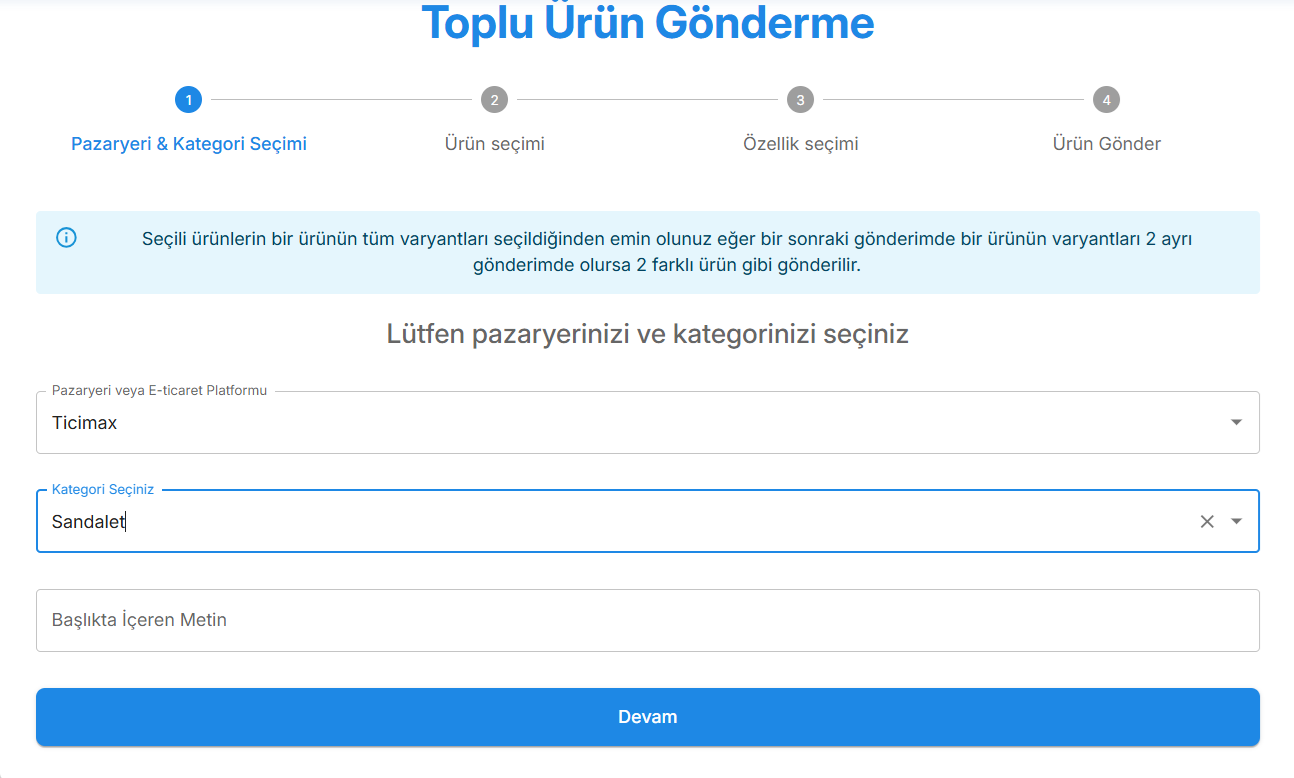Click the Özellik seçimi step label
1294x778 pixels.
pos(800,143)
